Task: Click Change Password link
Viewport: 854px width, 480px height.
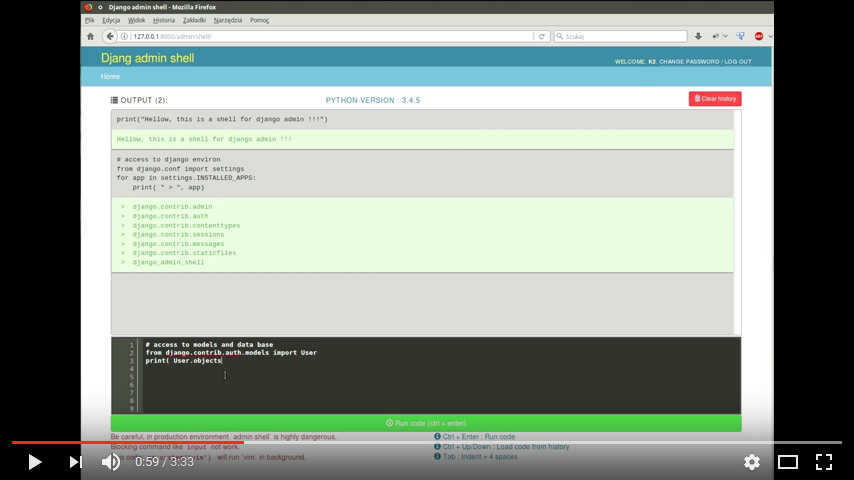Action: (689, 62)
